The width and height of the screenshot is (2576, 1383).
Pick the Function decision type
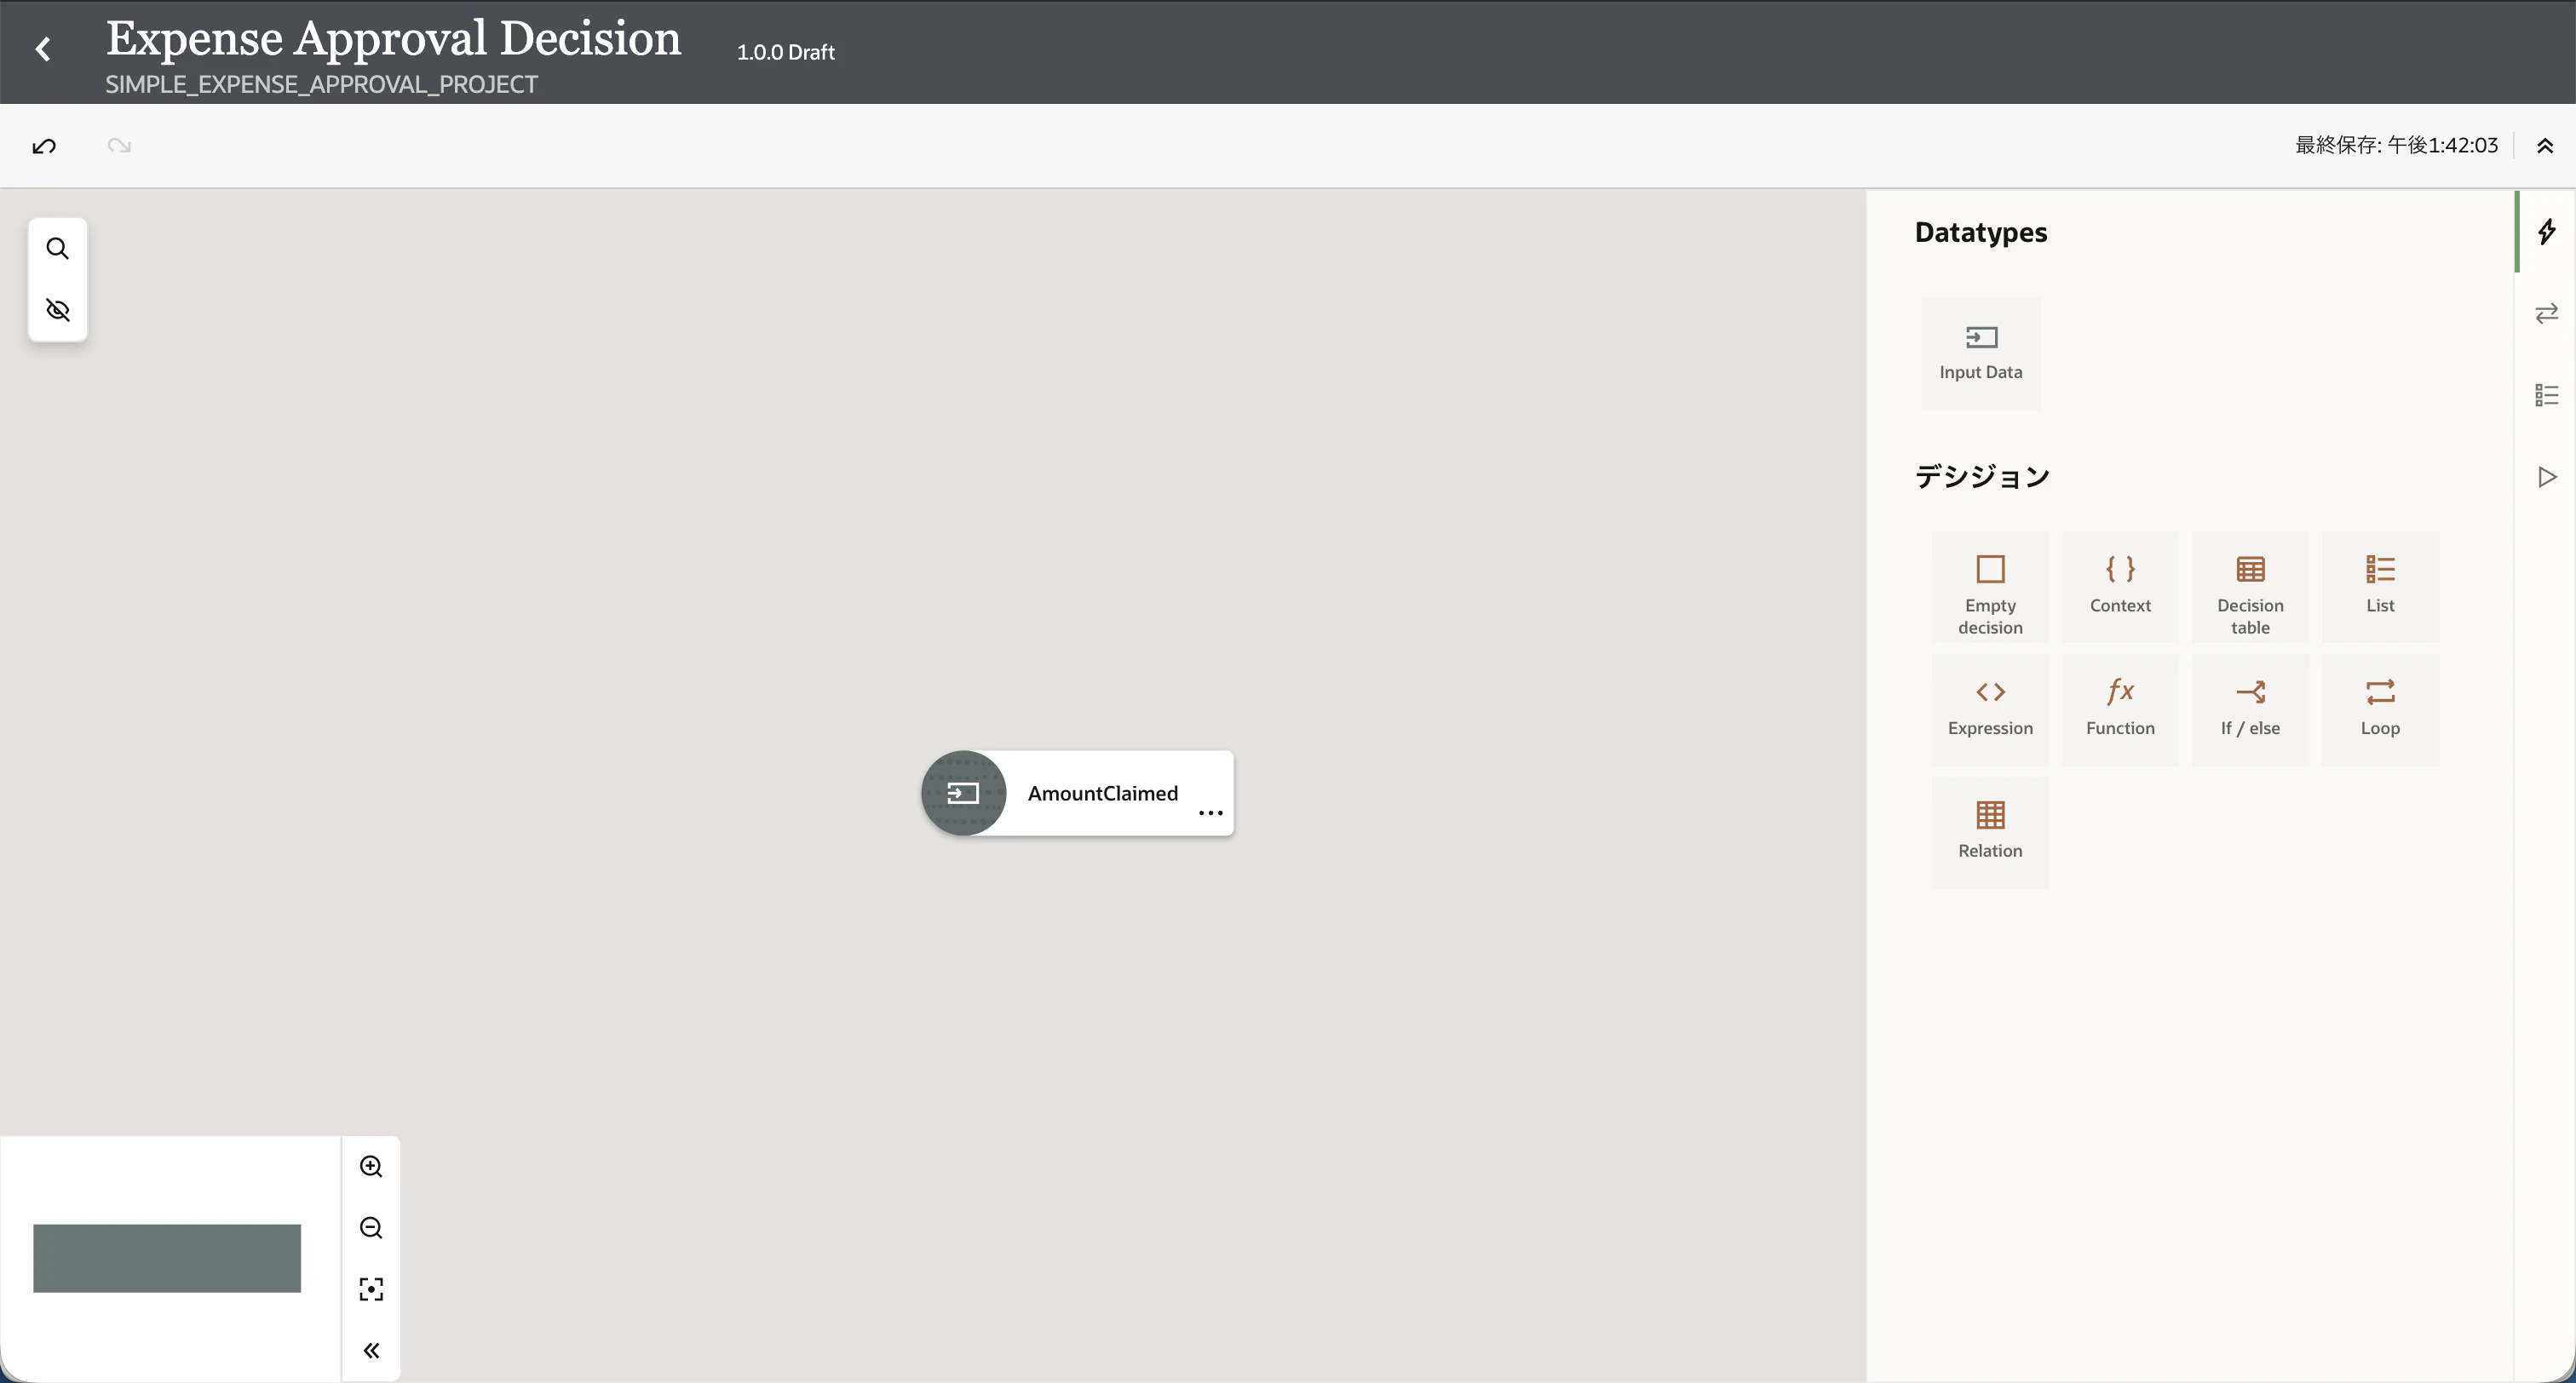[x=2120, y=710]
